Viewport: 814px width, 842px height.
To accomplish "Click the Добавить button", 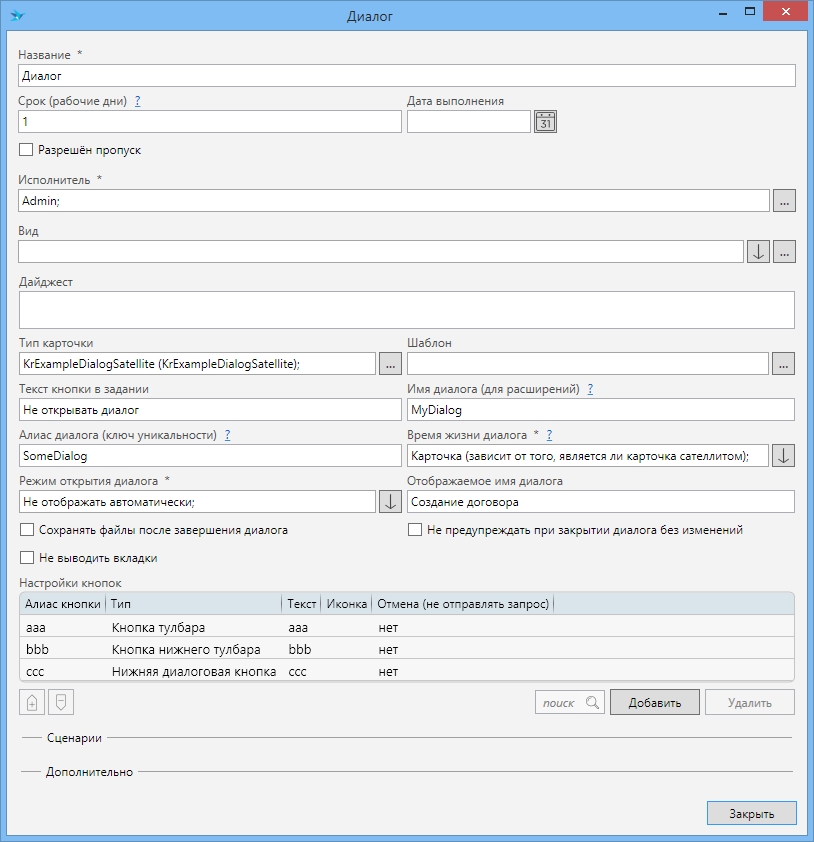I will tap(655, 703).
